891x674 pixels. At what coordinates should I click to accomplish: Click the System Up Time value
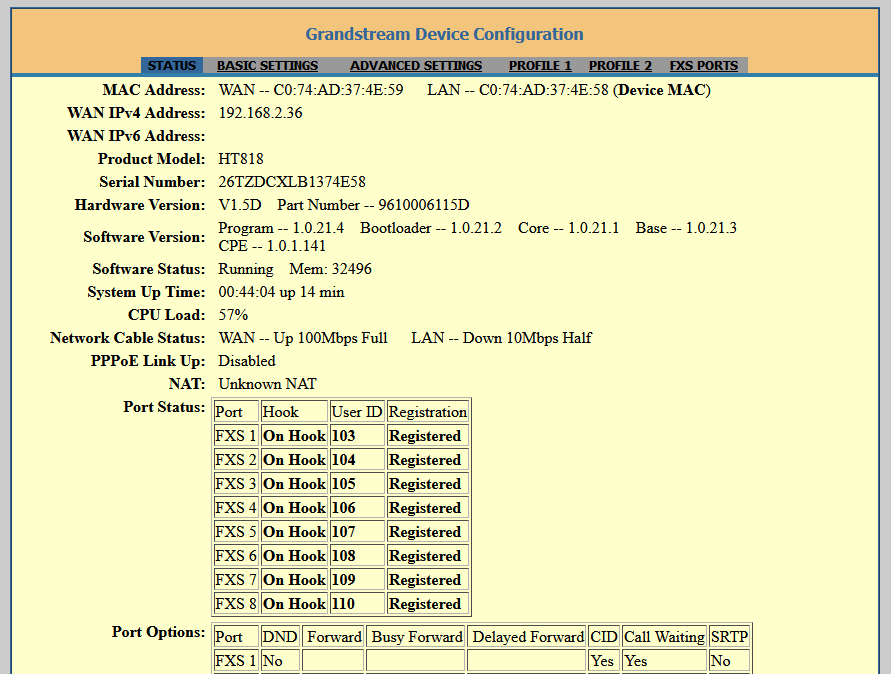281,292
